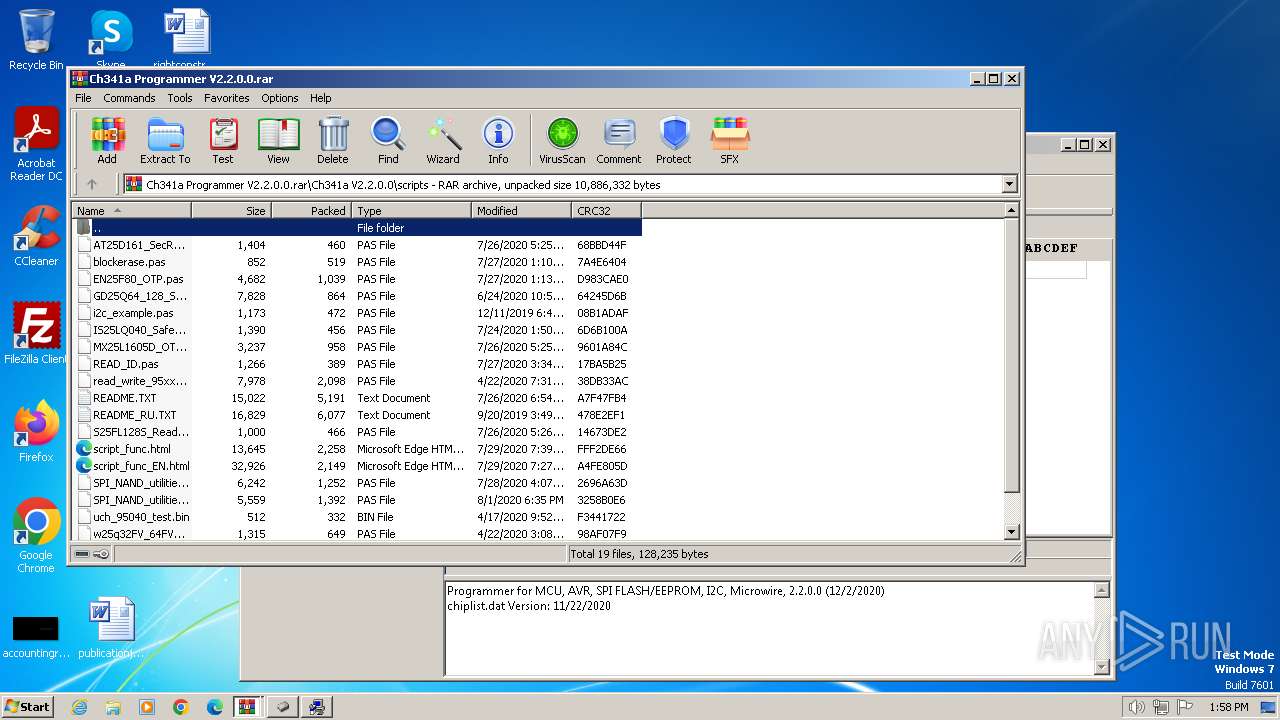Go up one folder level arrow

pos(92,184)
